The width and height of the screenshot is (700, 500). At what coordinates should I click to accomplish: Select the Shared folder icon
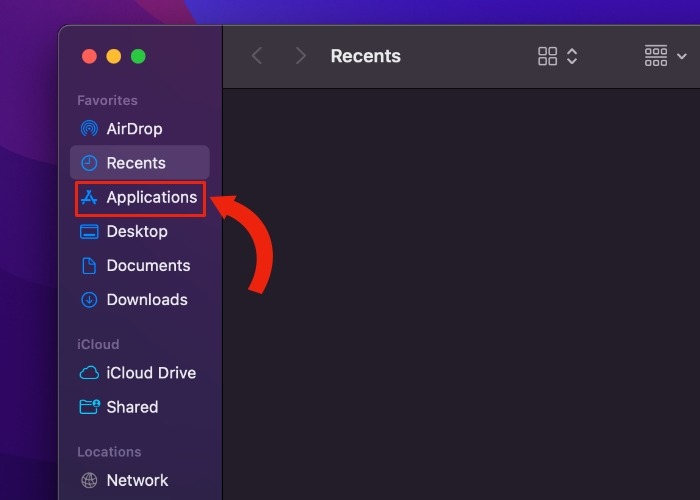tap(89, 407)
